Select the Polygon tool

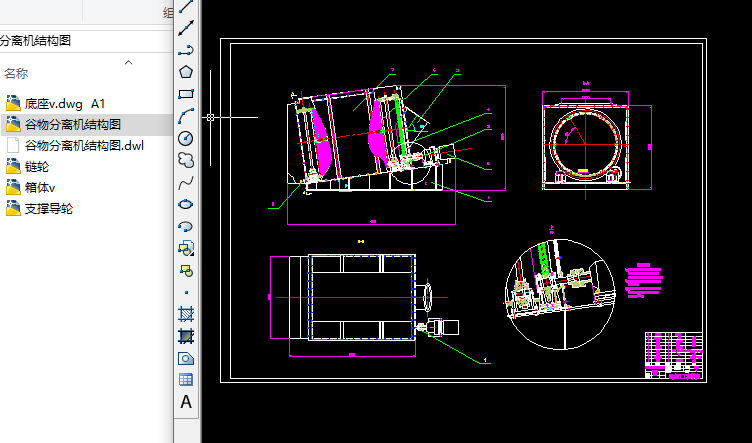[x=186, y=72]
